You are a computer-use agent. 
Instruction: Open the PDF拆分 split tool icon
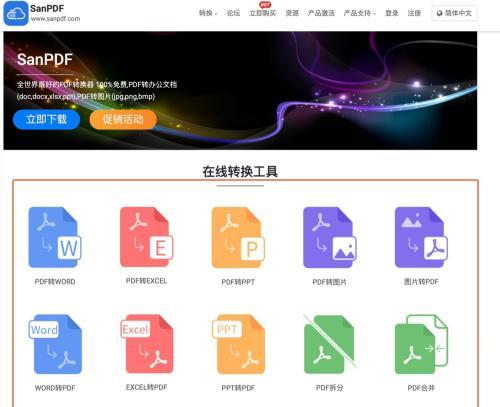[329, 344]
